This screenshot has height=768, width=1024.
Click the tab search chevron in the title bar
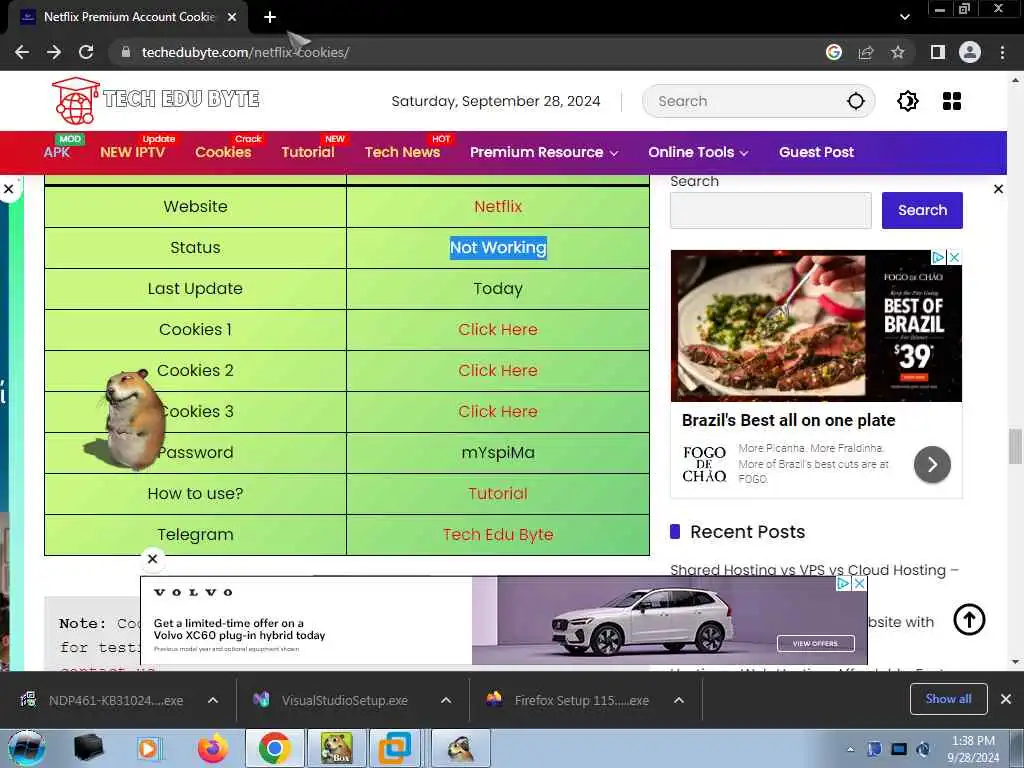pos(904,17)
